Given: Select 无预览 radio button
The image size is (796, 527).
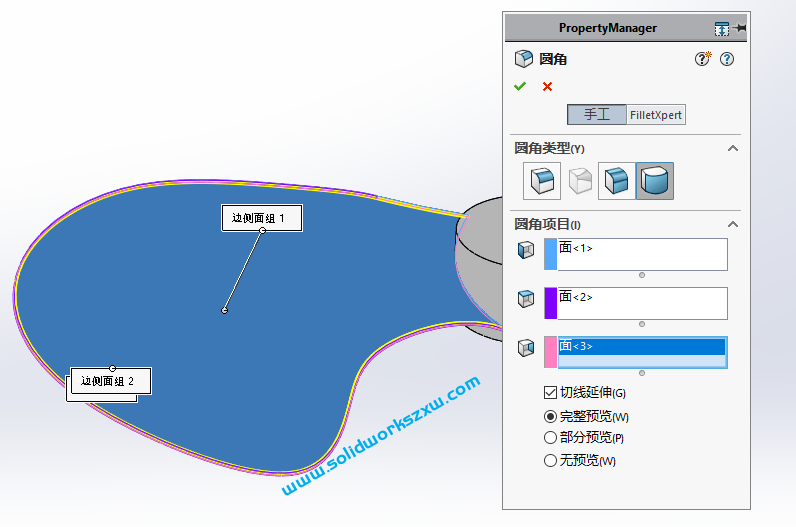Looking at the screenshot, I should click(550, 460).
